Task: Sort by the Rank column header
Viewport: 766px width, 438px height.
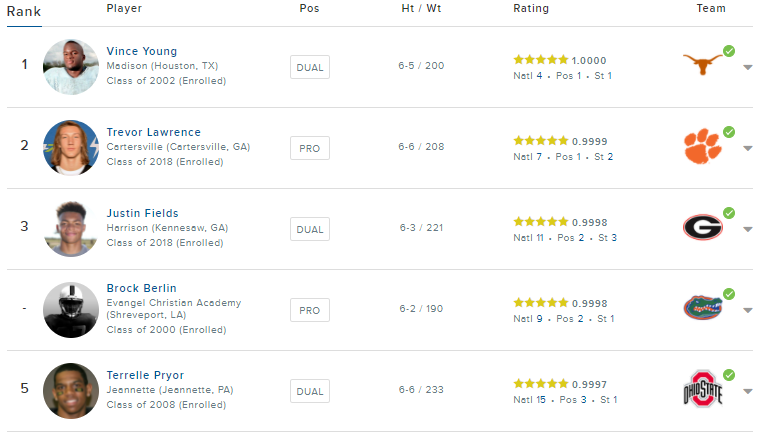Action: (24, 12)
